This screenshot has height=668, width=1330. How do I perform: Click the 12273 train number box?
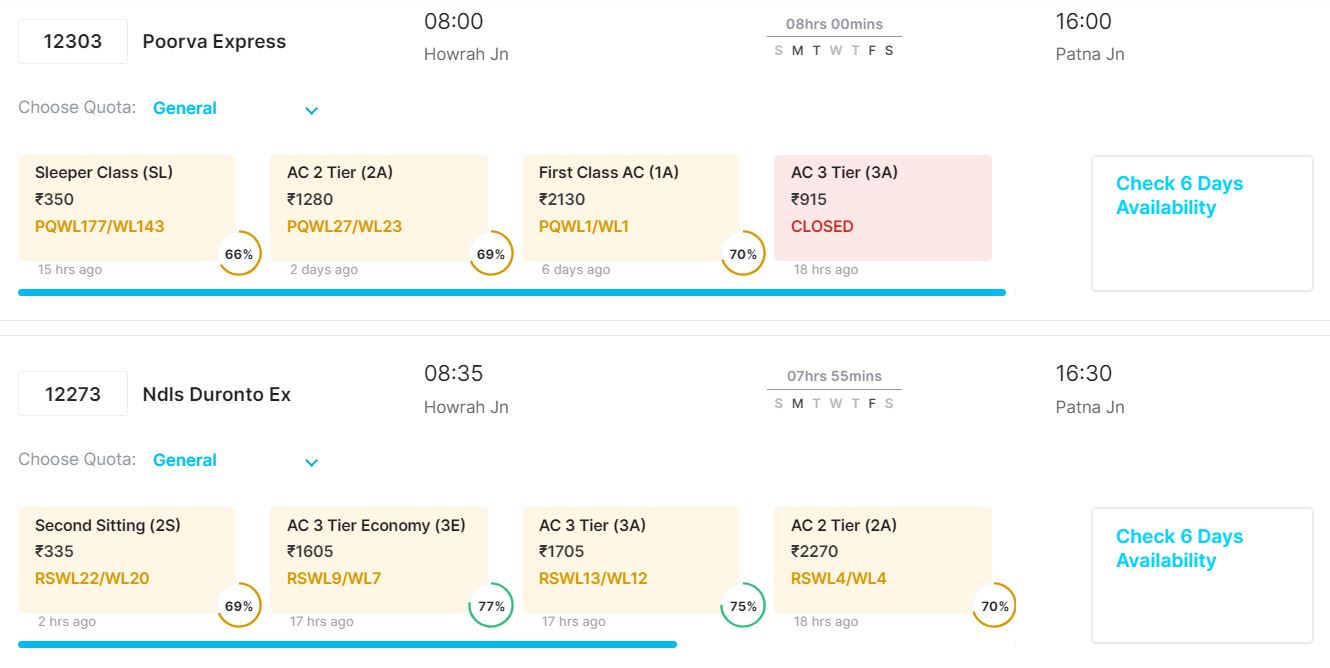coord(73,394)
